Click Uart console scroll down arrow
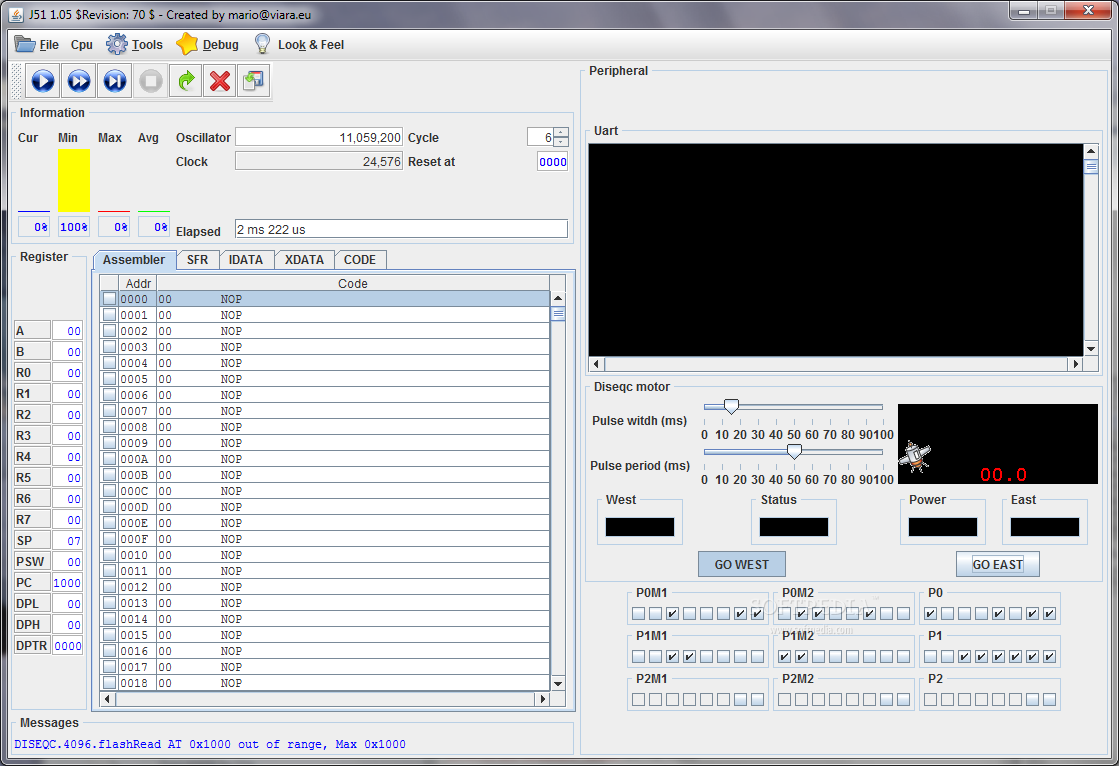Screen dimensions: 1119x766 (x=1090, y=348)
